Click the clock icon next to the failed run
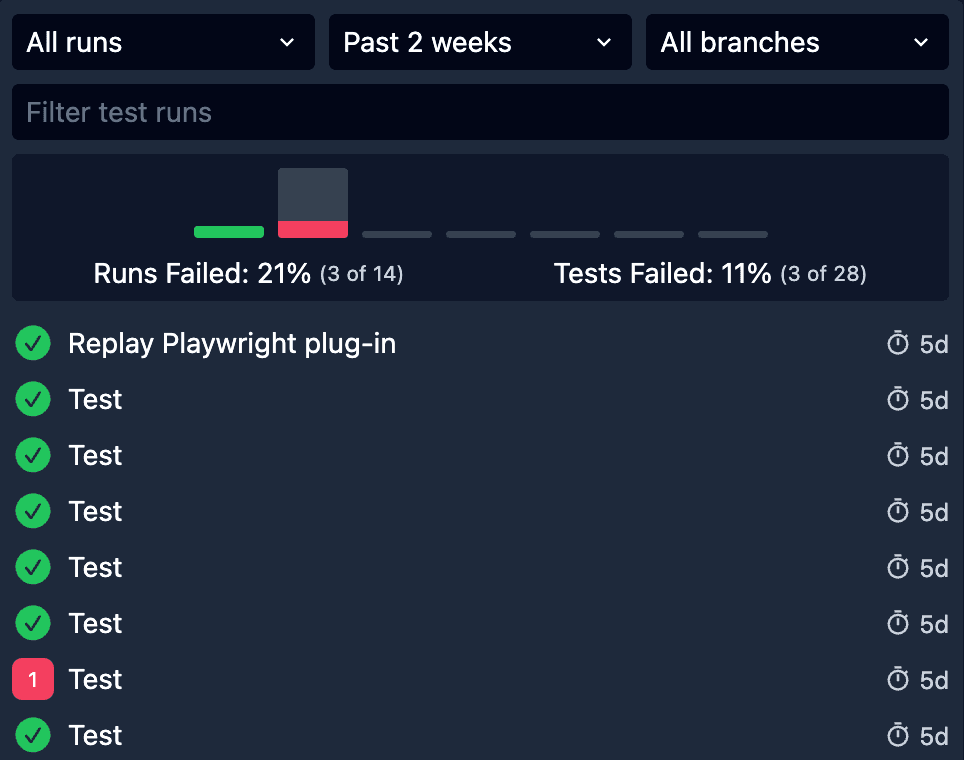964x760 pixels. coord(896,679)
